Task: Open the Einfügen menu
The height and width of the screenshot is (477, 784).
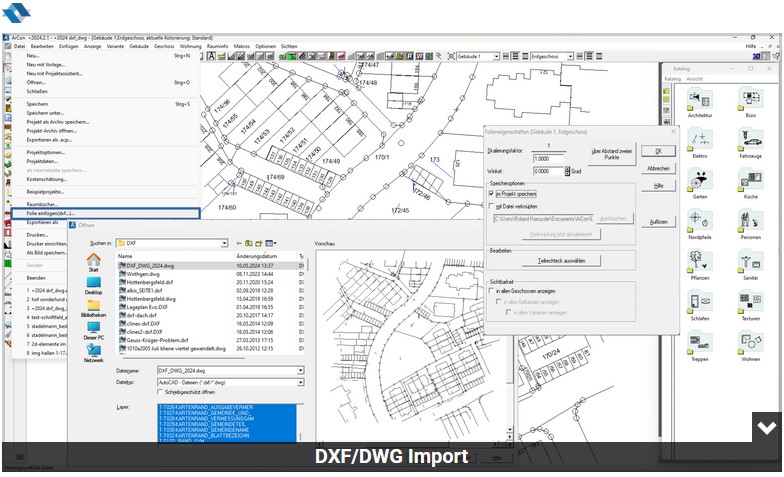Action: 68,46
